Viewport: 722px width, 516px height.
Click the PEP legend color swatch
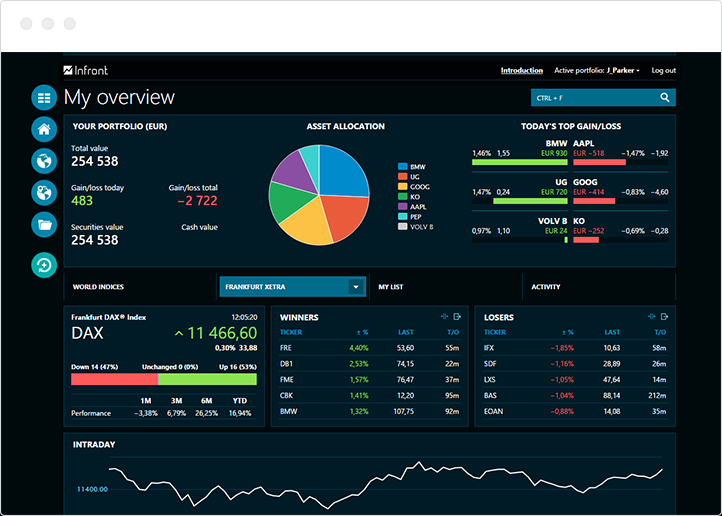pyautogui.click(x=402, y=216)
